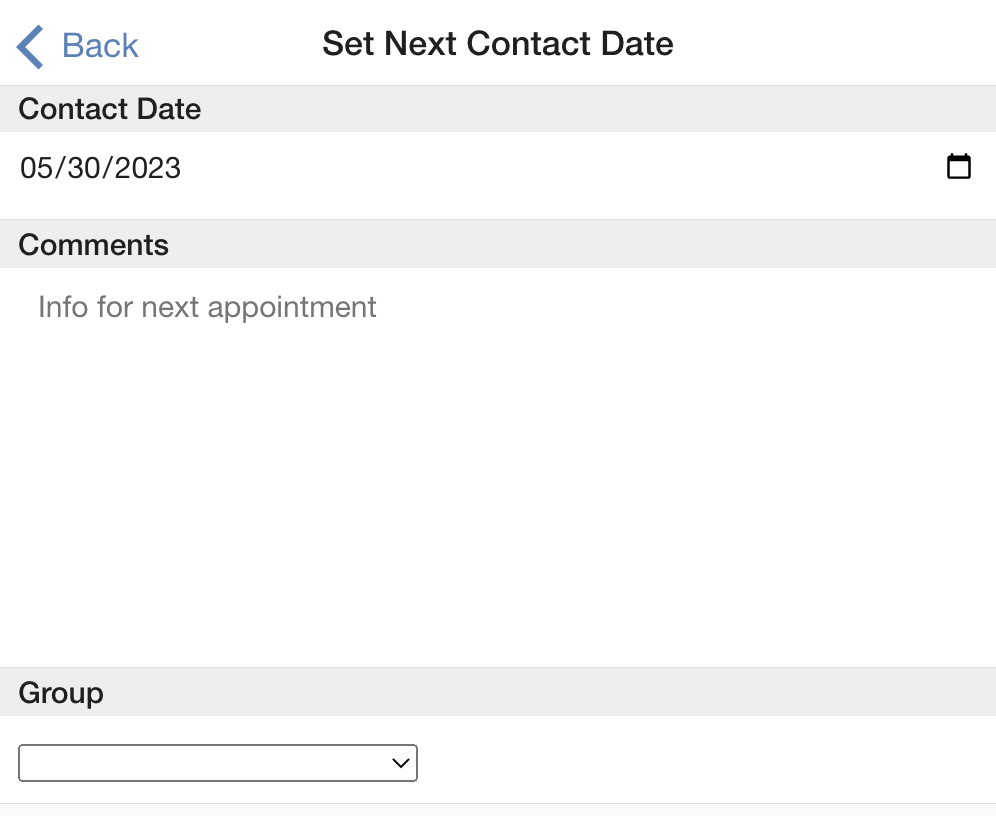Open the Group select box
The image size is (996, 816).
pyautogui.click(x=218, y=763)
